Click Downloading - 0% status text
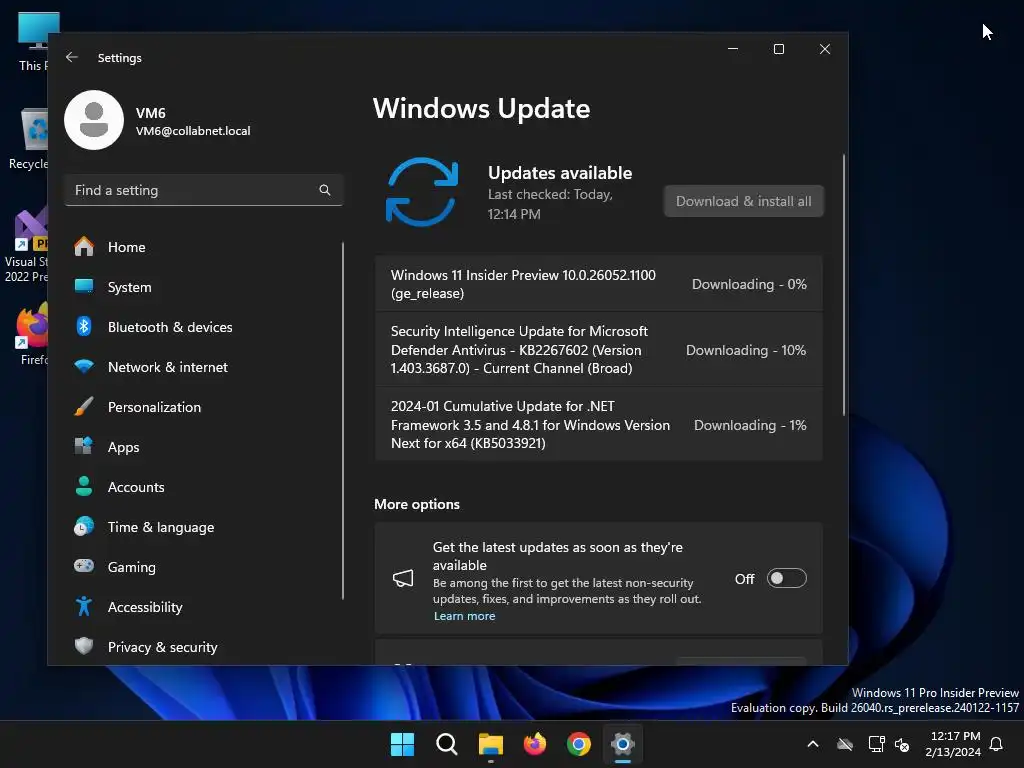 (749, 284)
